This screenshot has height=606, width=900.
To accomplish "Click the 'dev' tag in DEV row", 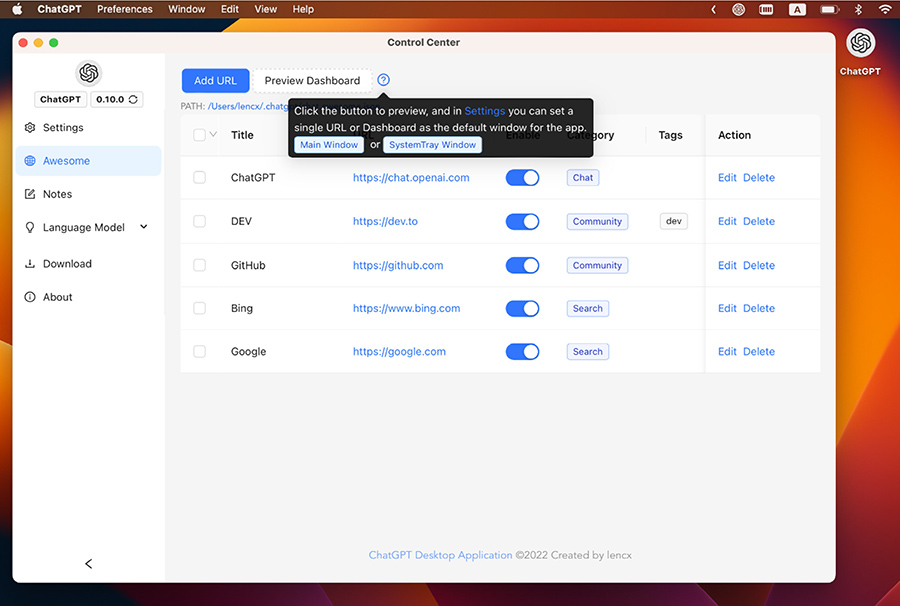I will (674, 221).
